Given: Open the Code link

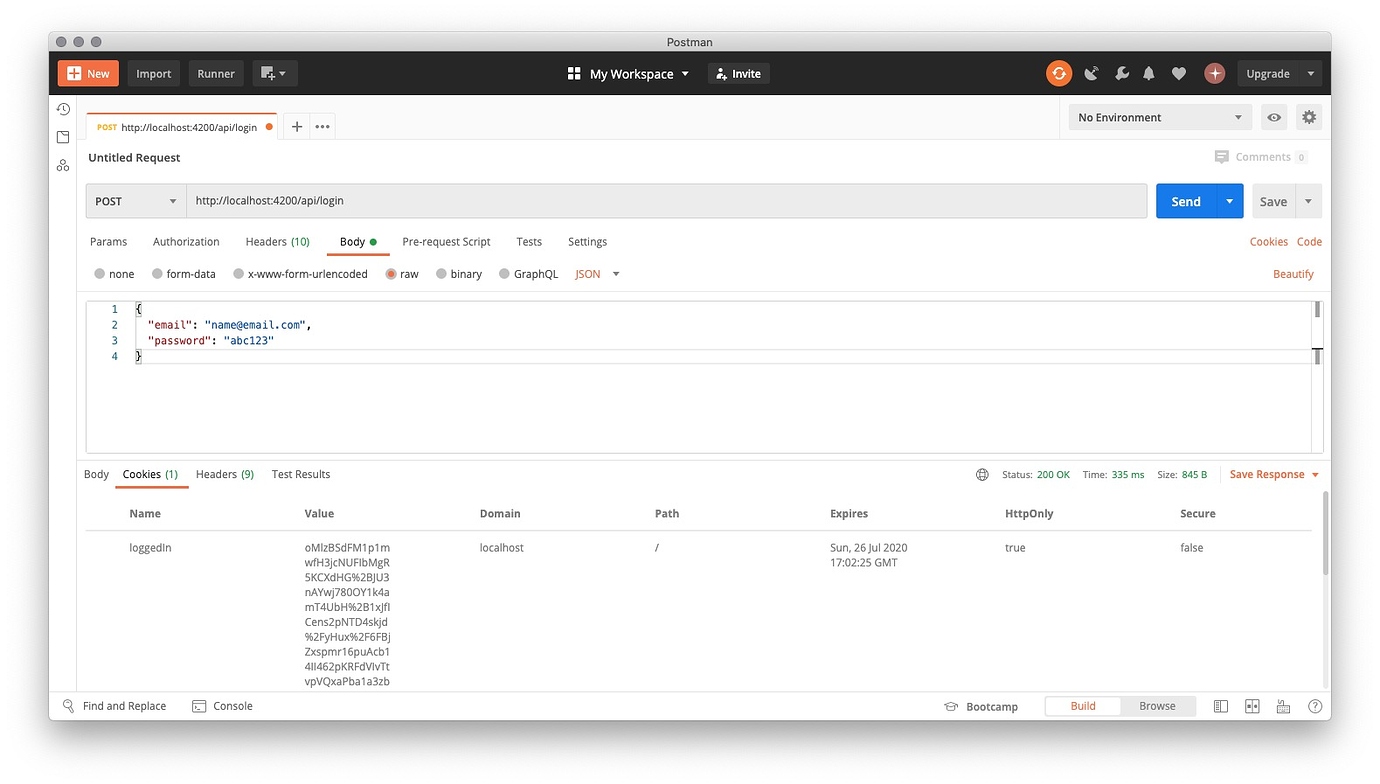Looking at the screenshot, I should 1309,242.
